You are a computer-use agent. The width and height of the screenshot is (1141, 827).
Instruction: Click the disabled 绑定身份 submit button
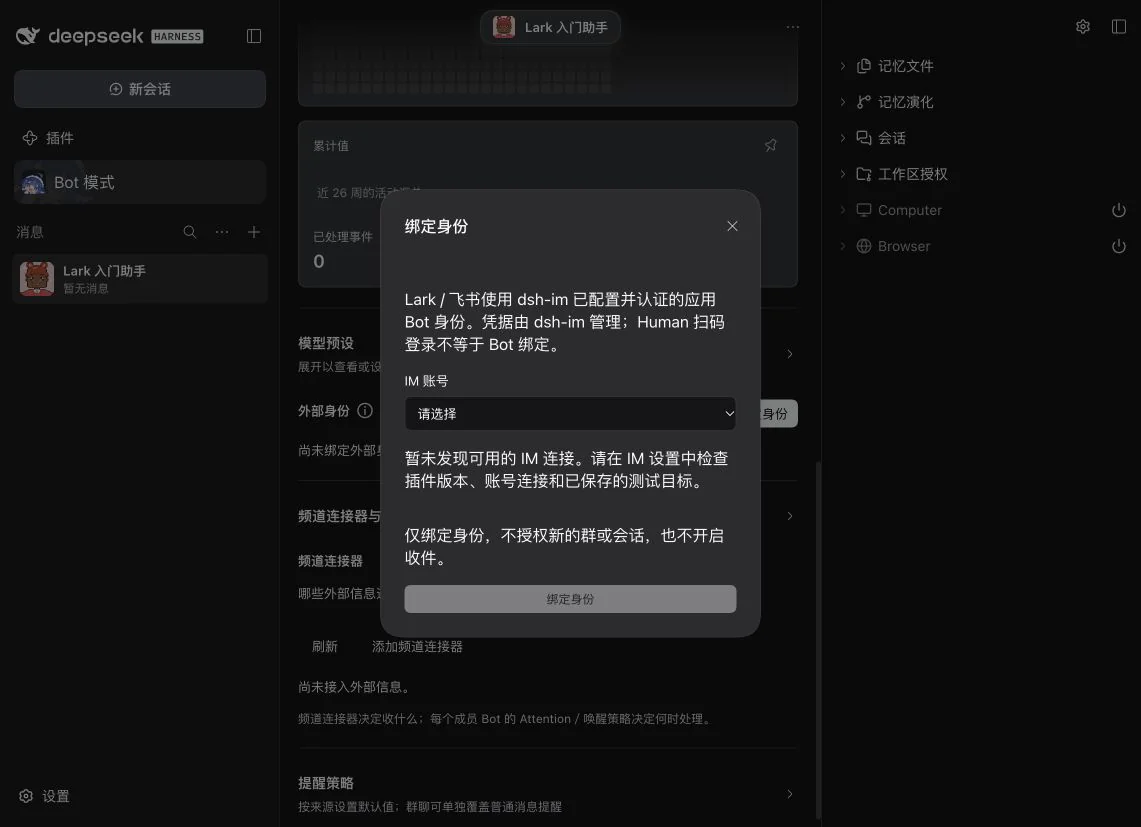(570, 599)
